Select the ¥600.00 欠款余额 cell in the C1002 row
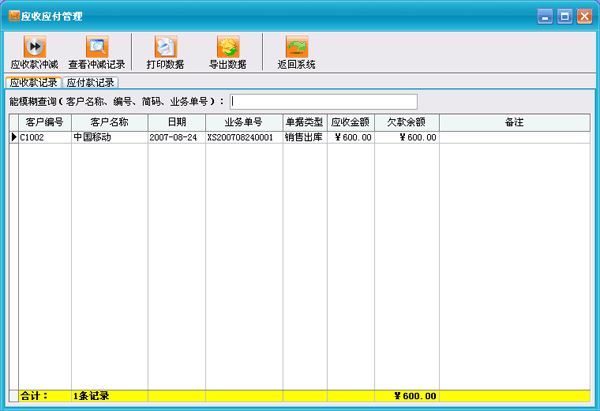This screenshot has width=600, height=411. point(407,137)
